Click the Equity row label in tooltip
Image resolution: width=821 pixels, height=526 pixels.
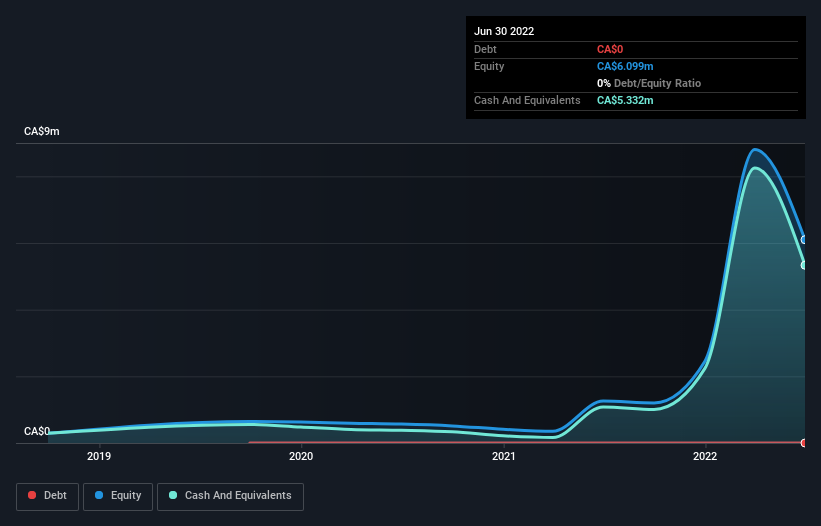pos(489,66)
